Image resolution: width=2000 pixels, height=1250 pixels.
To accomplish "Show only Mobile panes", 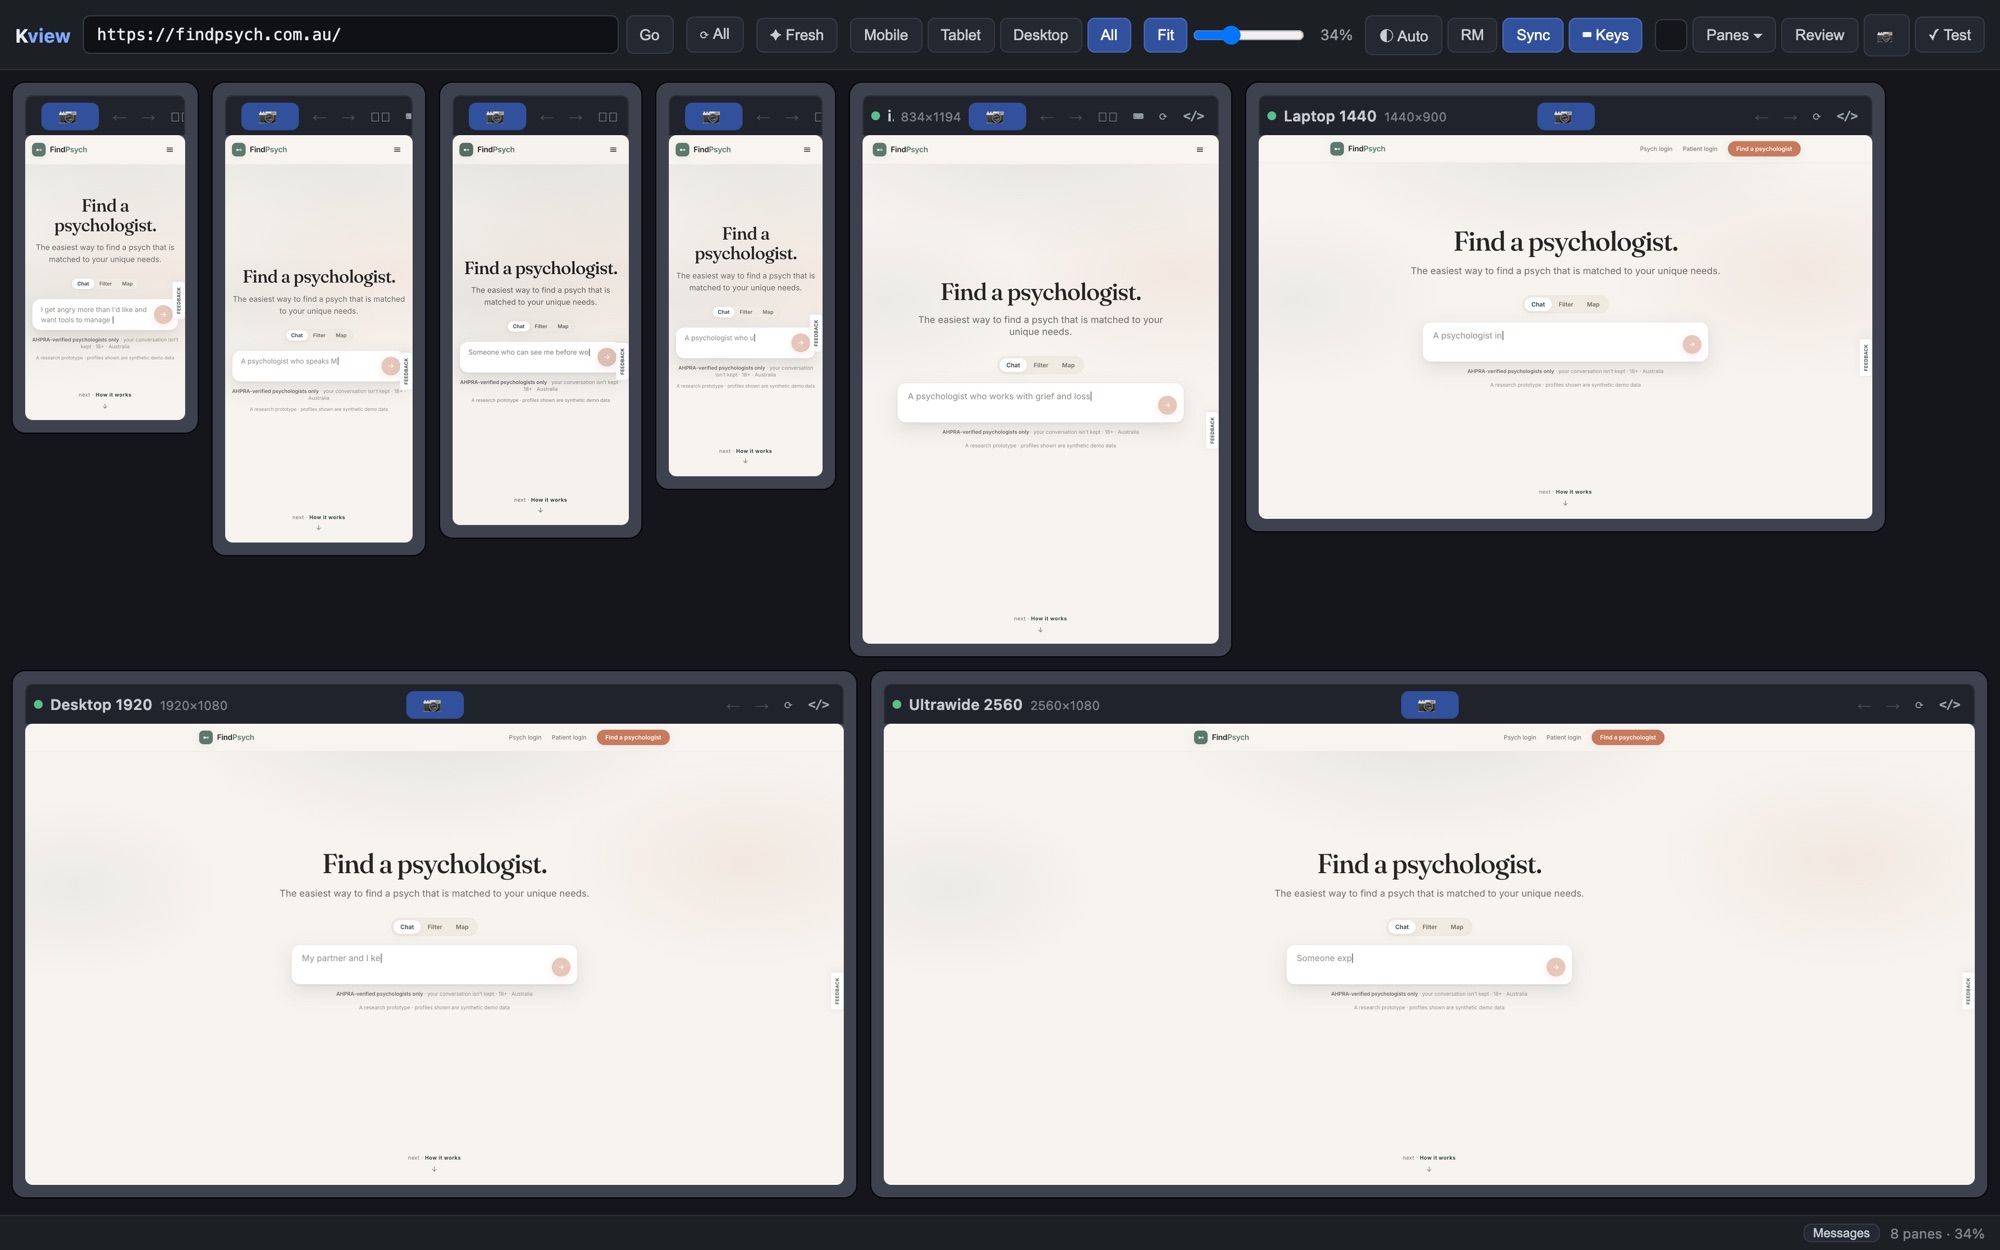I will (885, 35).
